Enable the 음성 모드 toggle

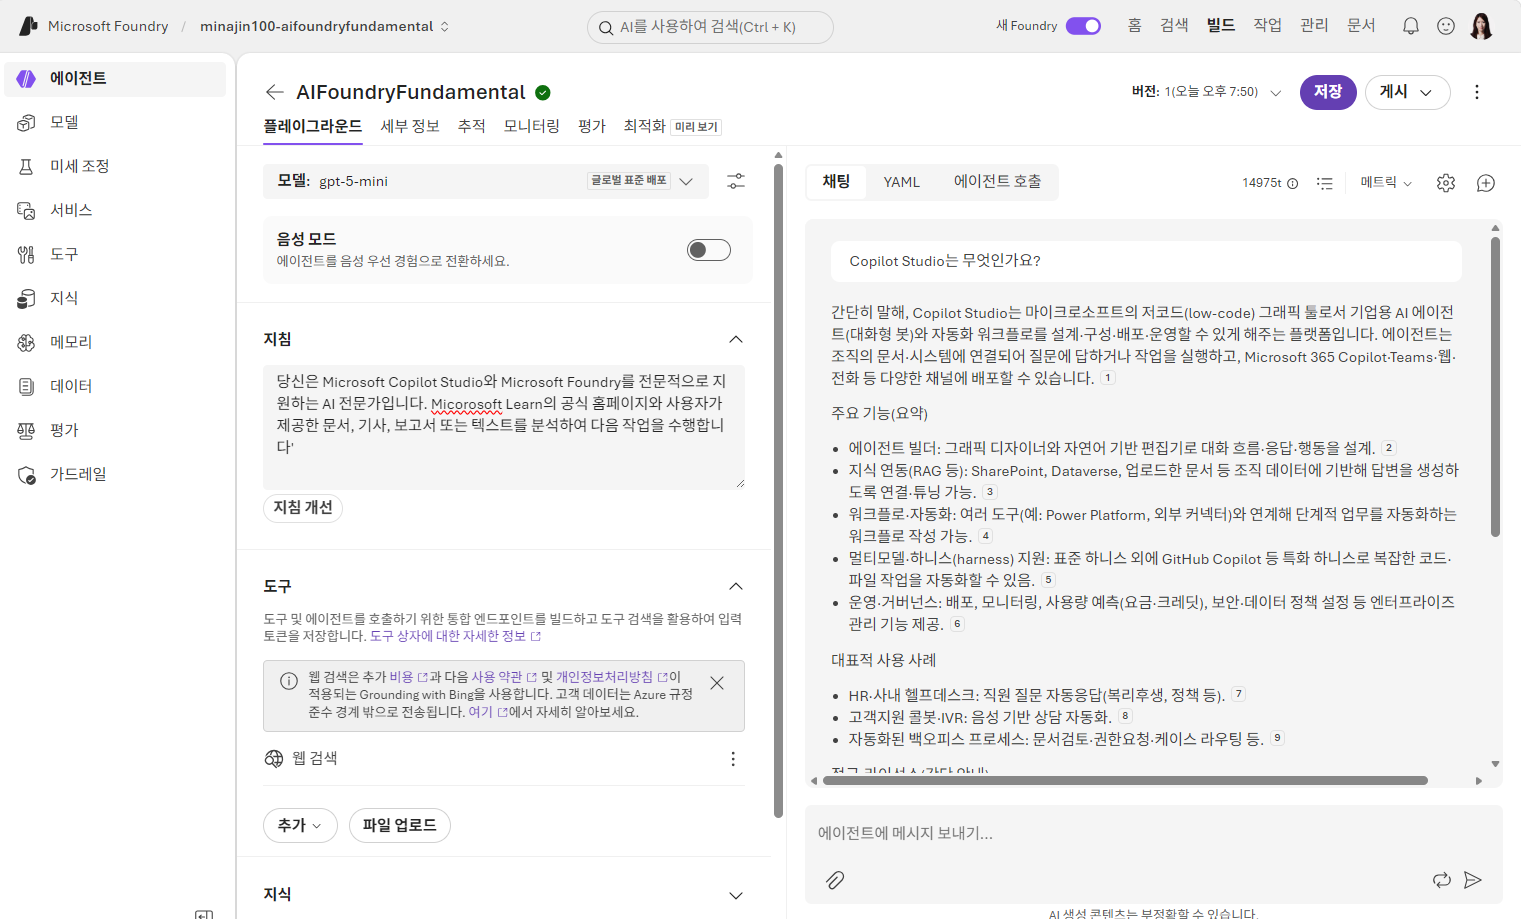pyautogui.click(x=709, y=250)
